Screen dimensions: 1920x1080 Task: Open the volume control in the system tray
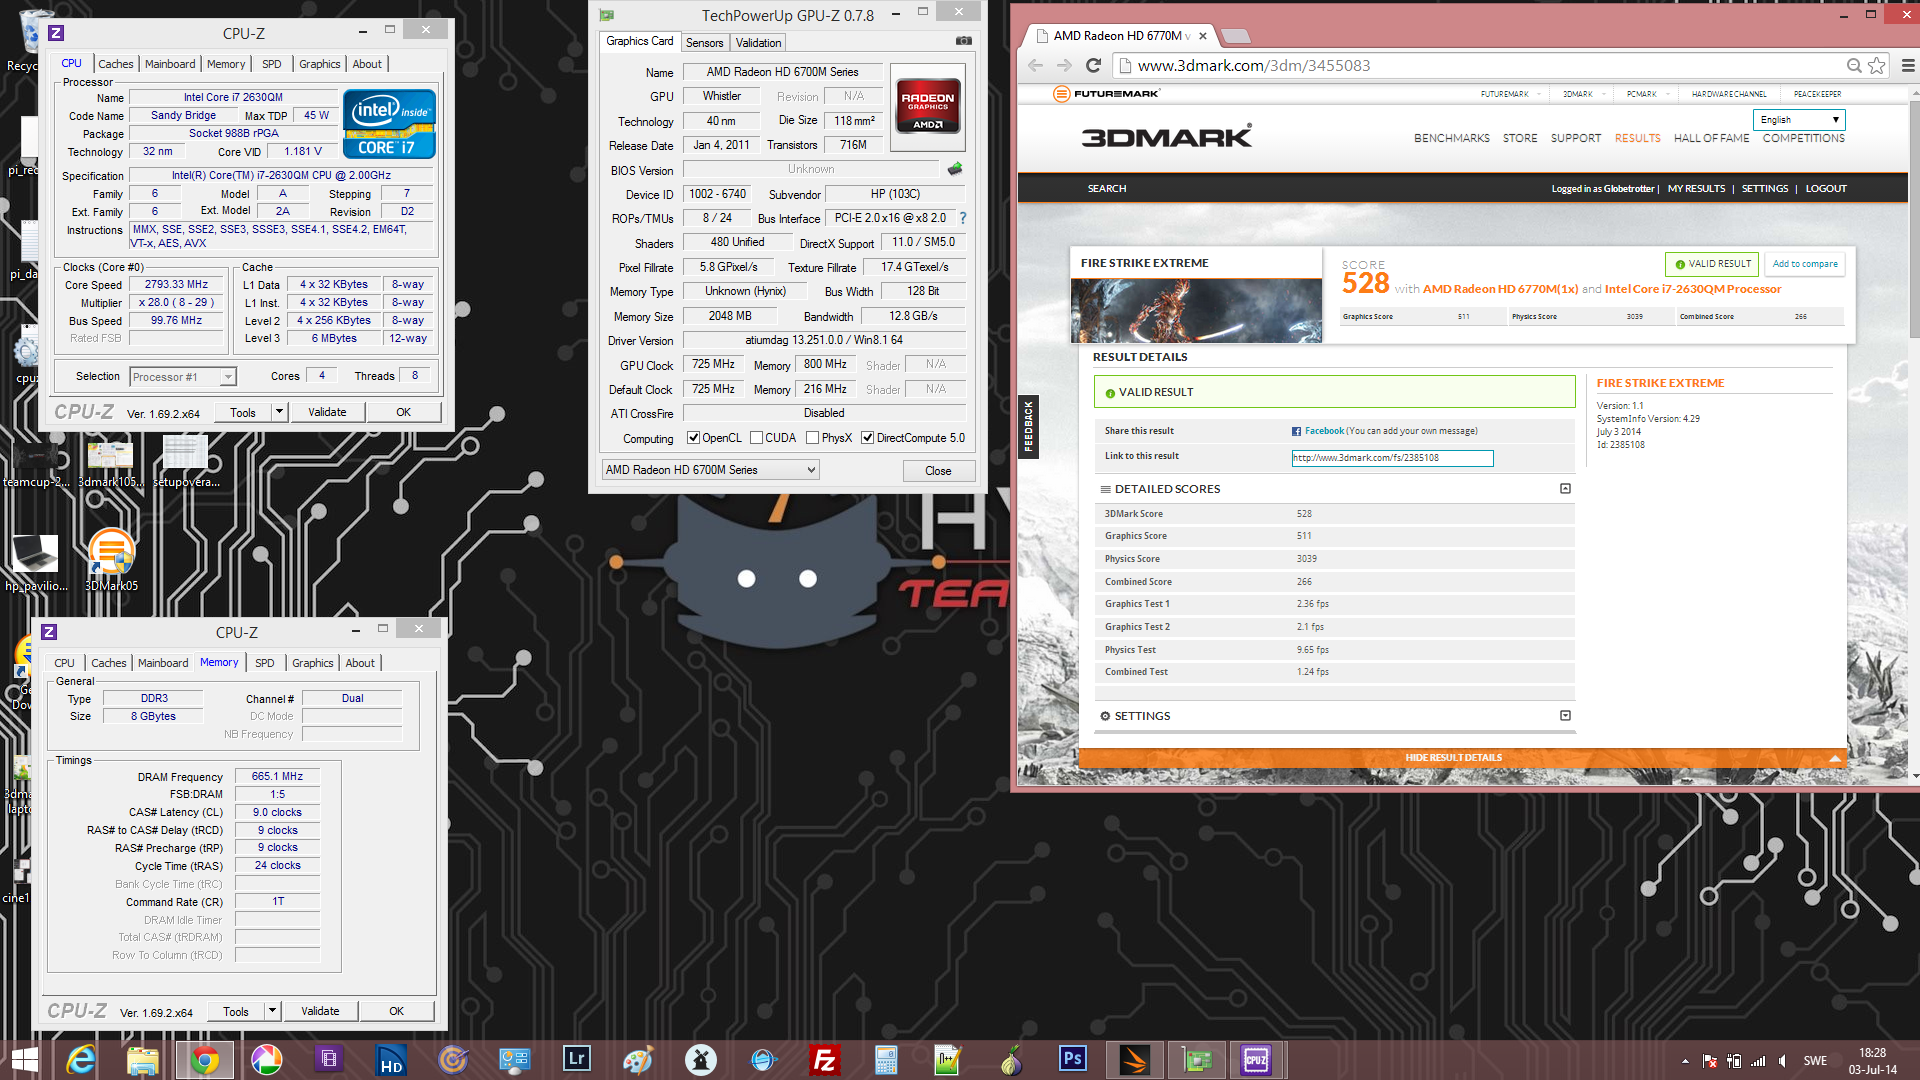pos(1782,1061)
